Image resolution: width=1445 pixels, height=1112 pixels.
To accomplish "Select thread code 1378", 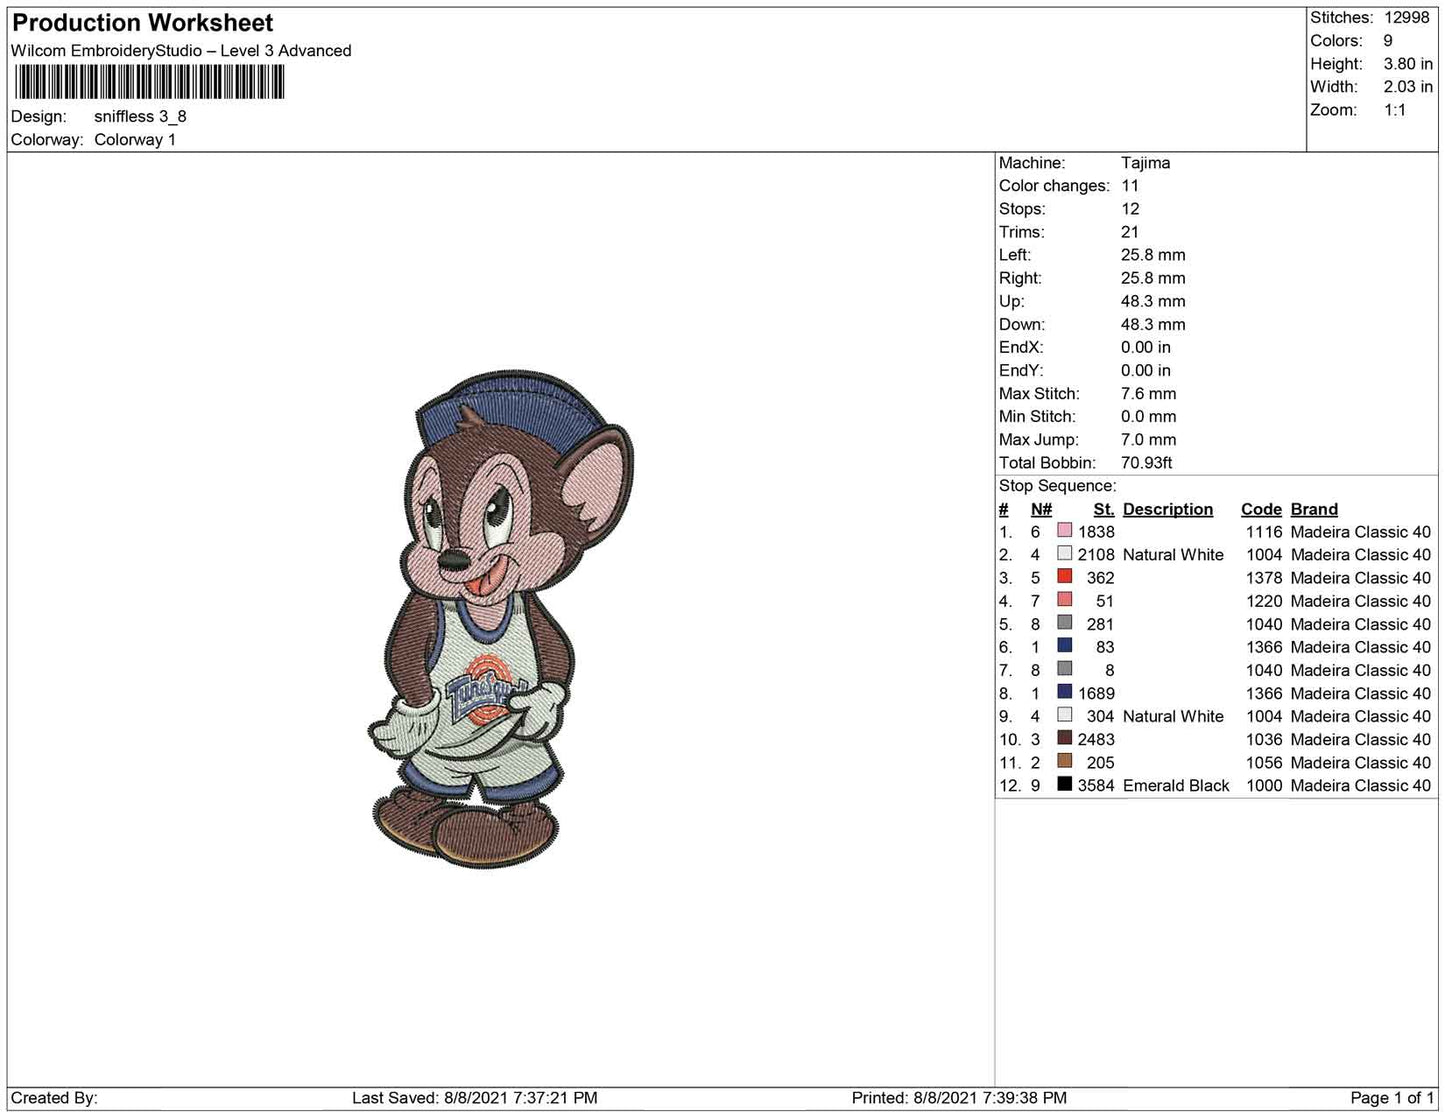I will click(1264, 578).
